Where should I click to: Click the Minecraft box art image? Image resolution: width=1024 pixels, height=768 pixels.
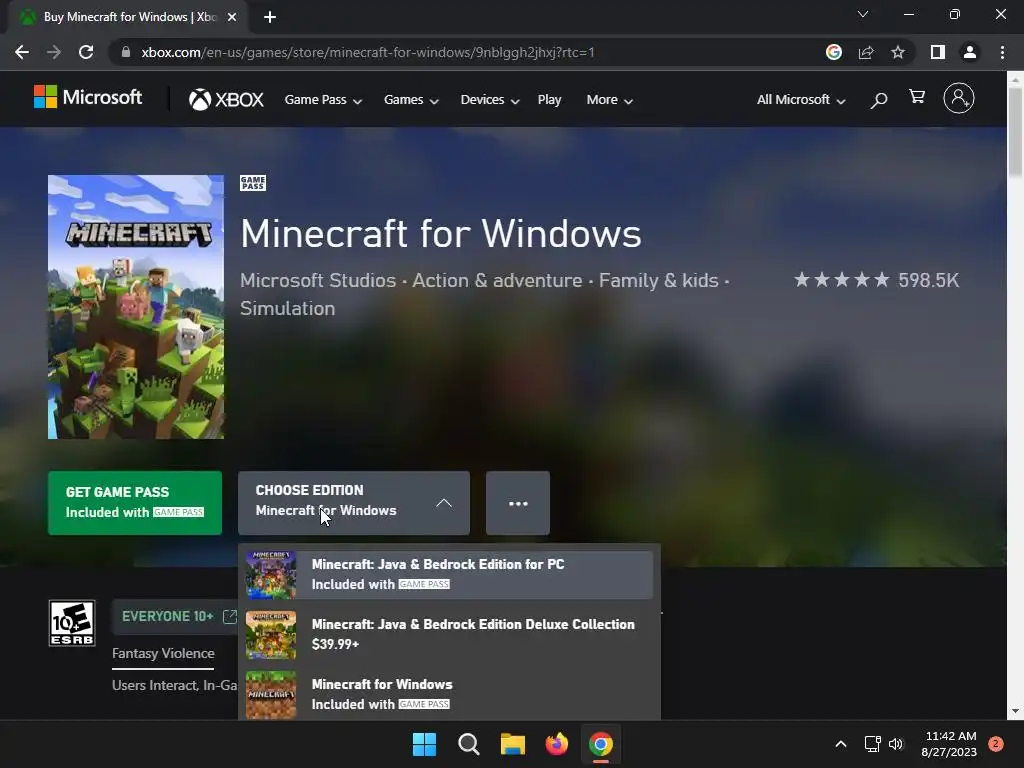(136, 307)
